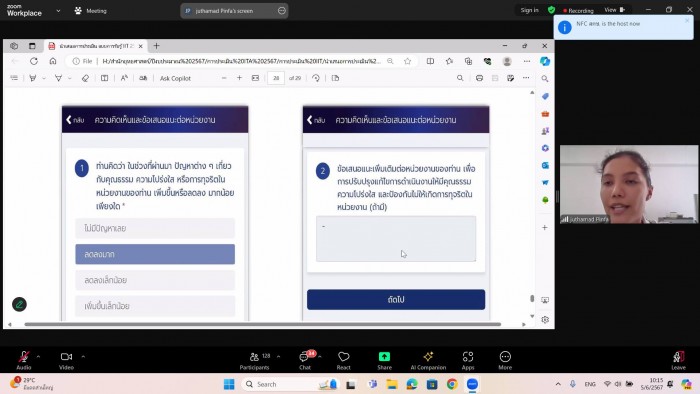Expand Zoom audio options arrow
700x394 pixels.
[38, 357]
